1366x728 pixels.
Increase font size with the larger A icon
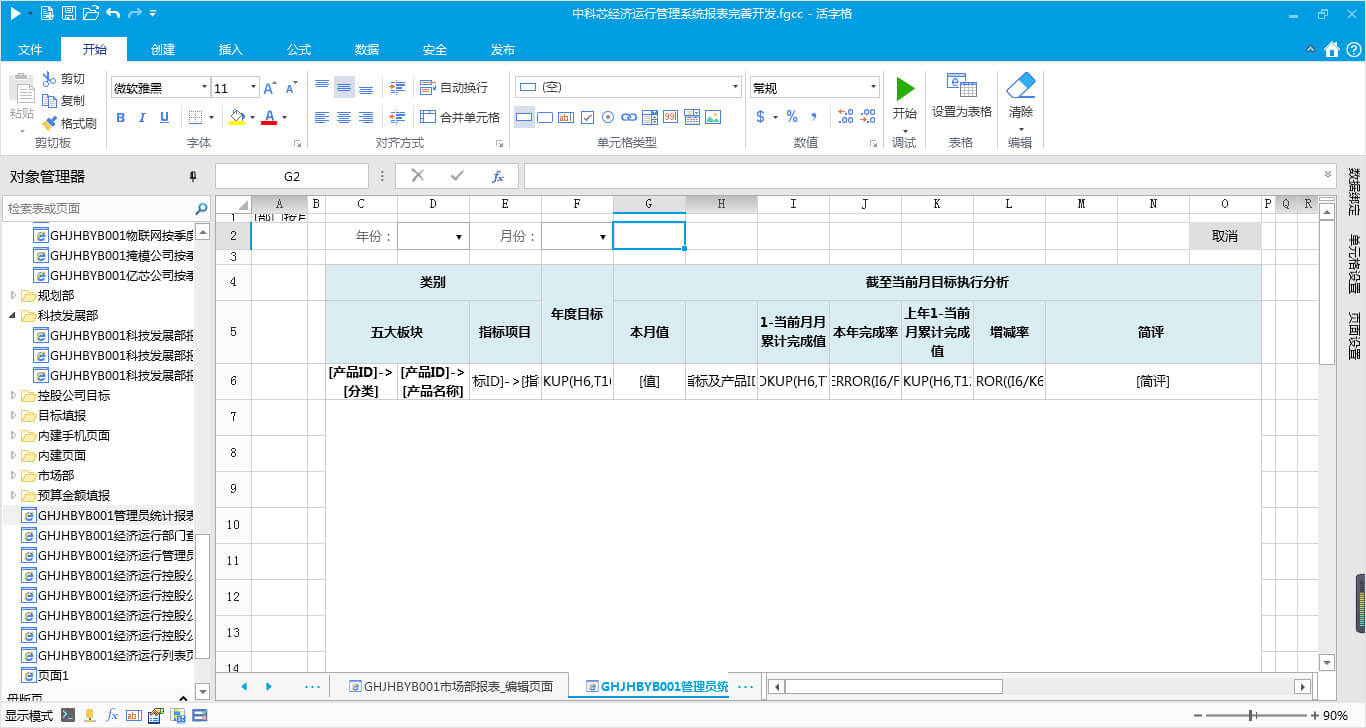(x=271, y=88)
